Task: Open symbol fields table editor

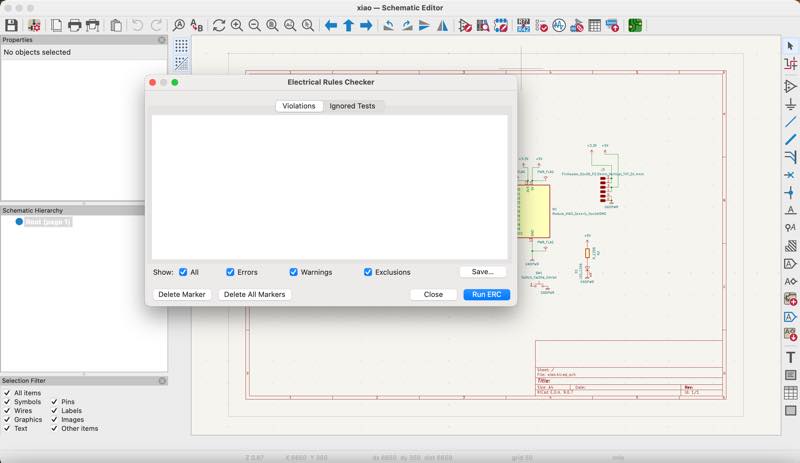Action: [x=594, y=25]
